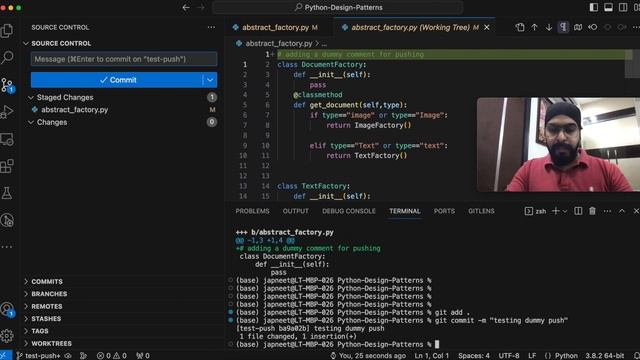Create a new terminal with plus icon

(556, 211)
